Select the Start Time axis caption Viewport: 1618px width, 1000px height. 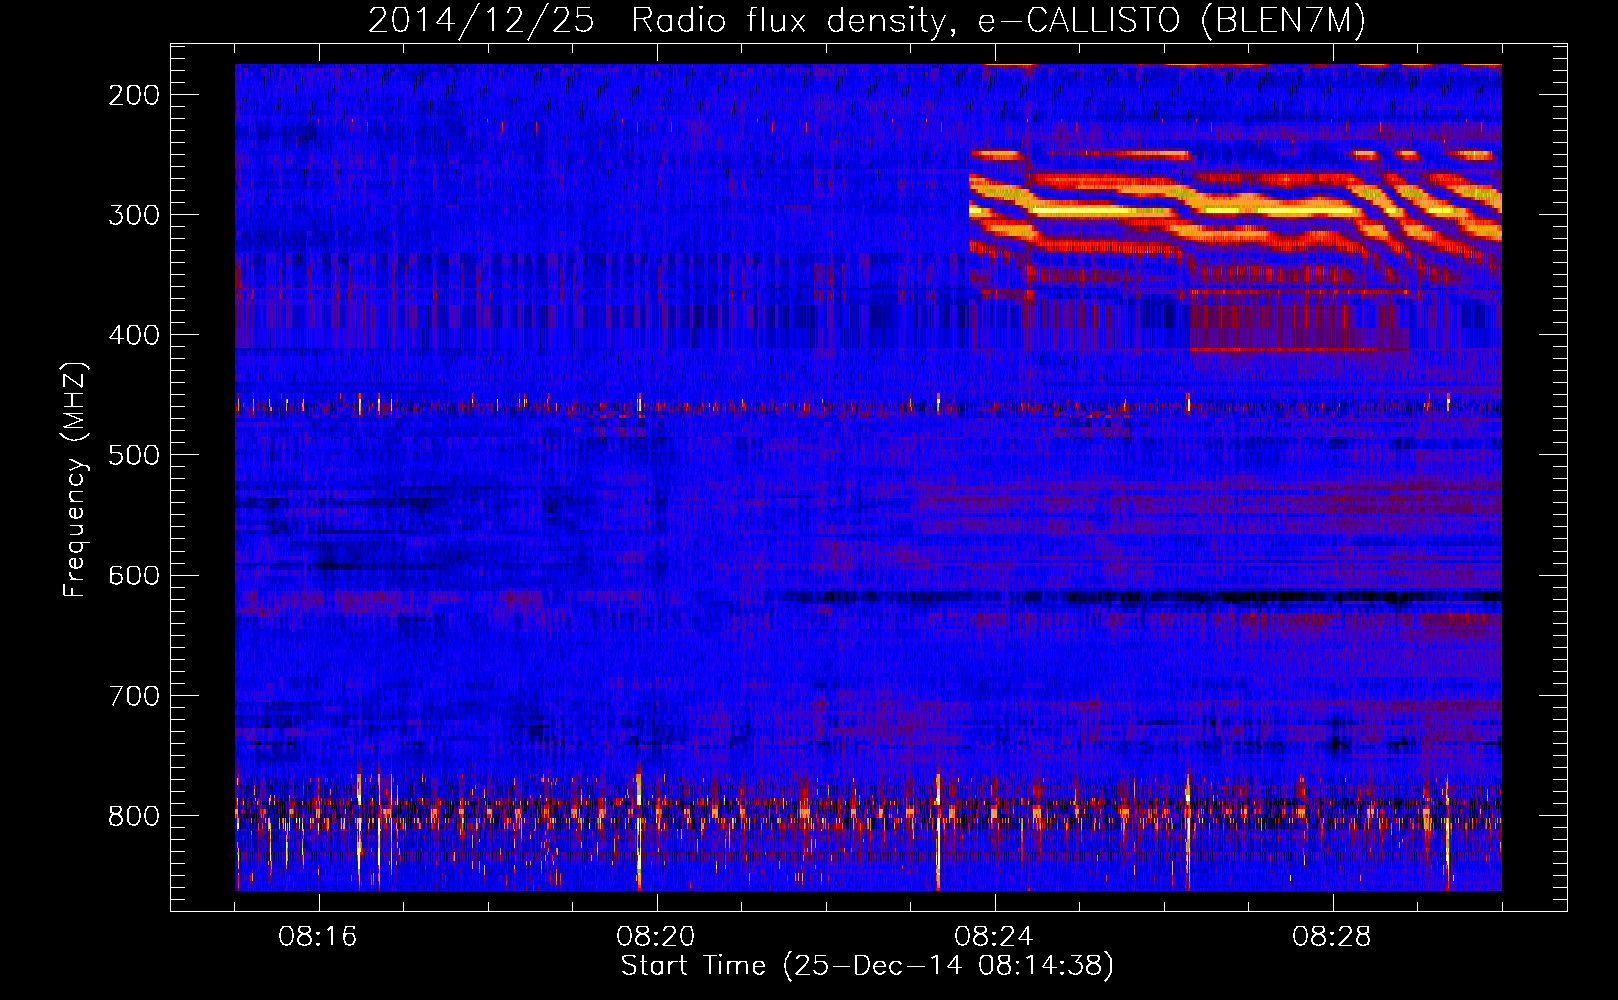tap(867, 966)
